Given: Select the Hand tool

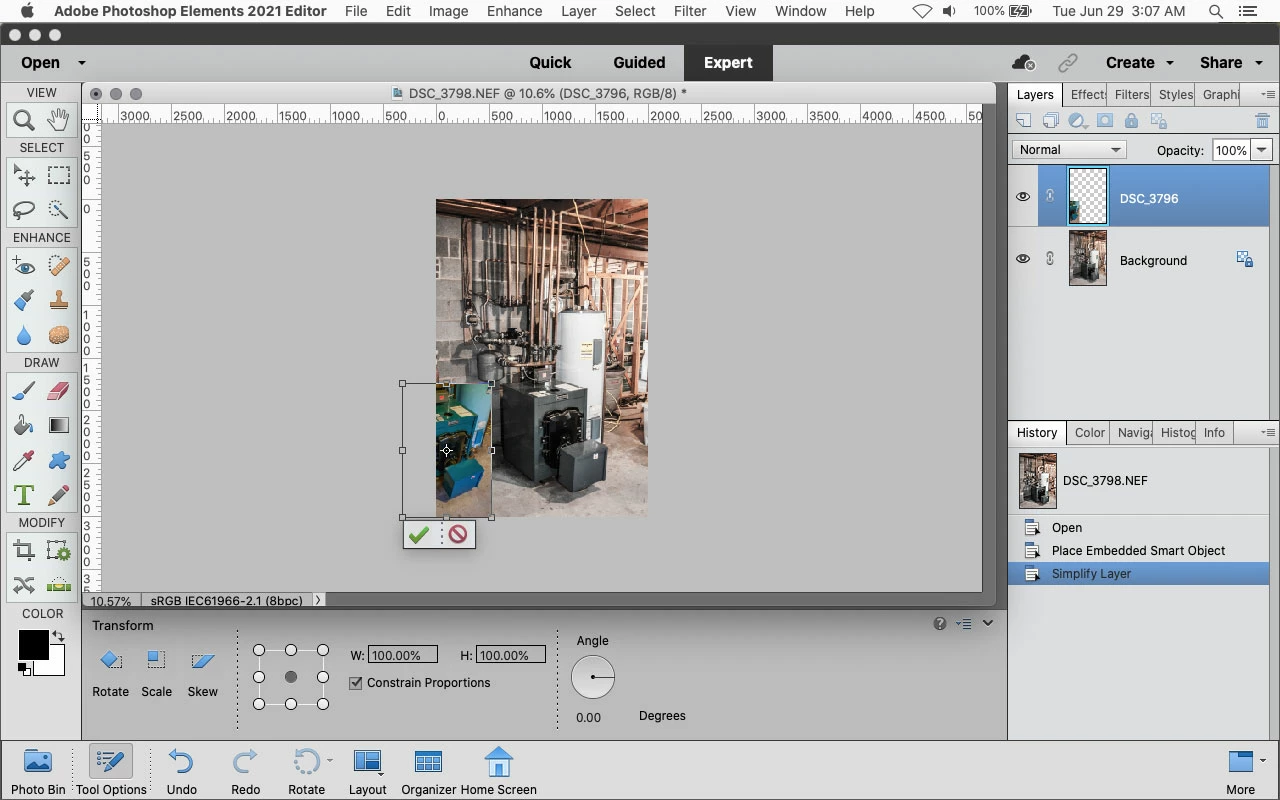Looking at the screenshot, I should (x=58, y=121).
